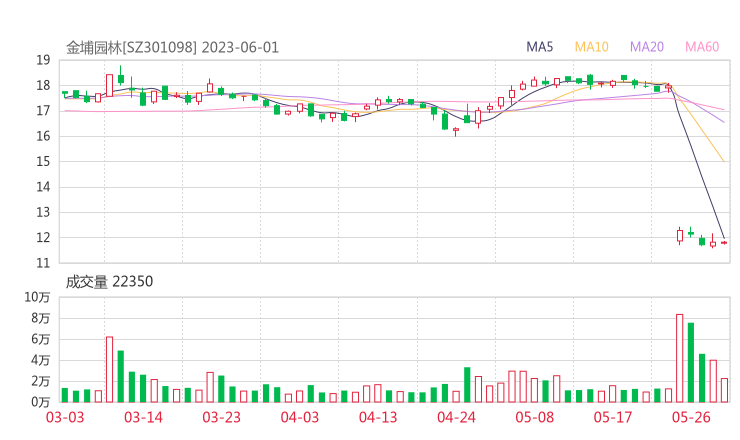This screenshot has width=740, height=440.
Task: Click the 金埔园林[SZ301098] 2023-06-01 title
Action: pos(172,48)
